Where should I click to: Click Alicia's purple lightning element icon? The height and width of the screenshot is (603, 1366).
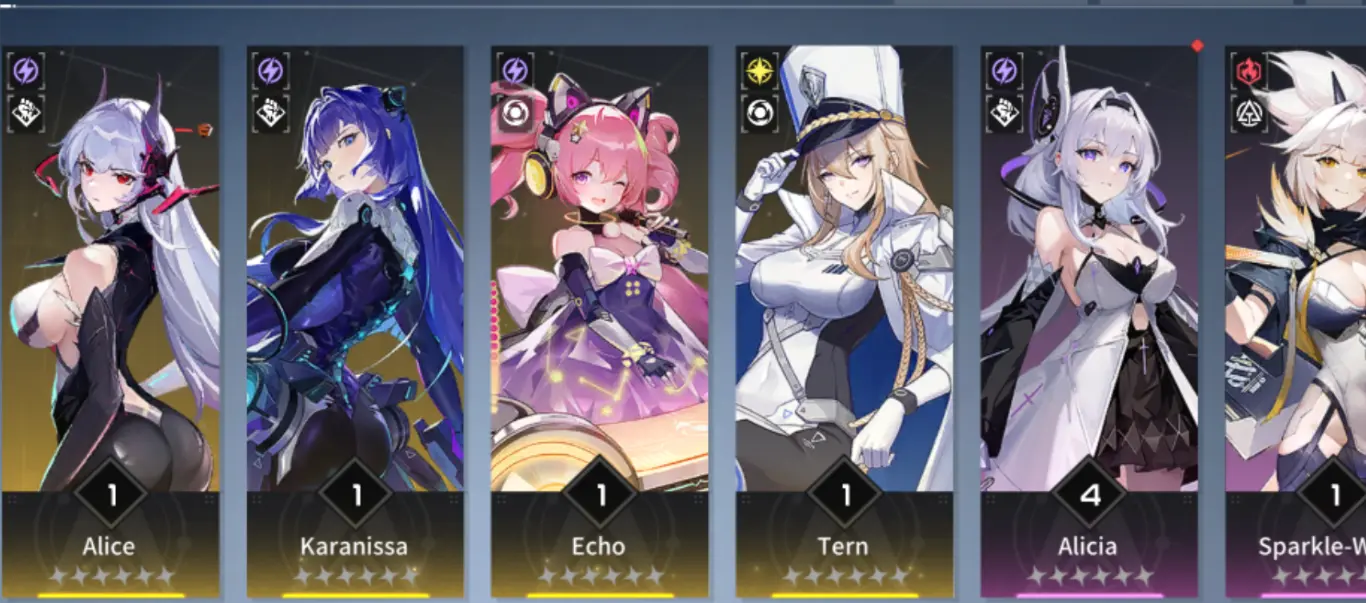pos(1004,71)
